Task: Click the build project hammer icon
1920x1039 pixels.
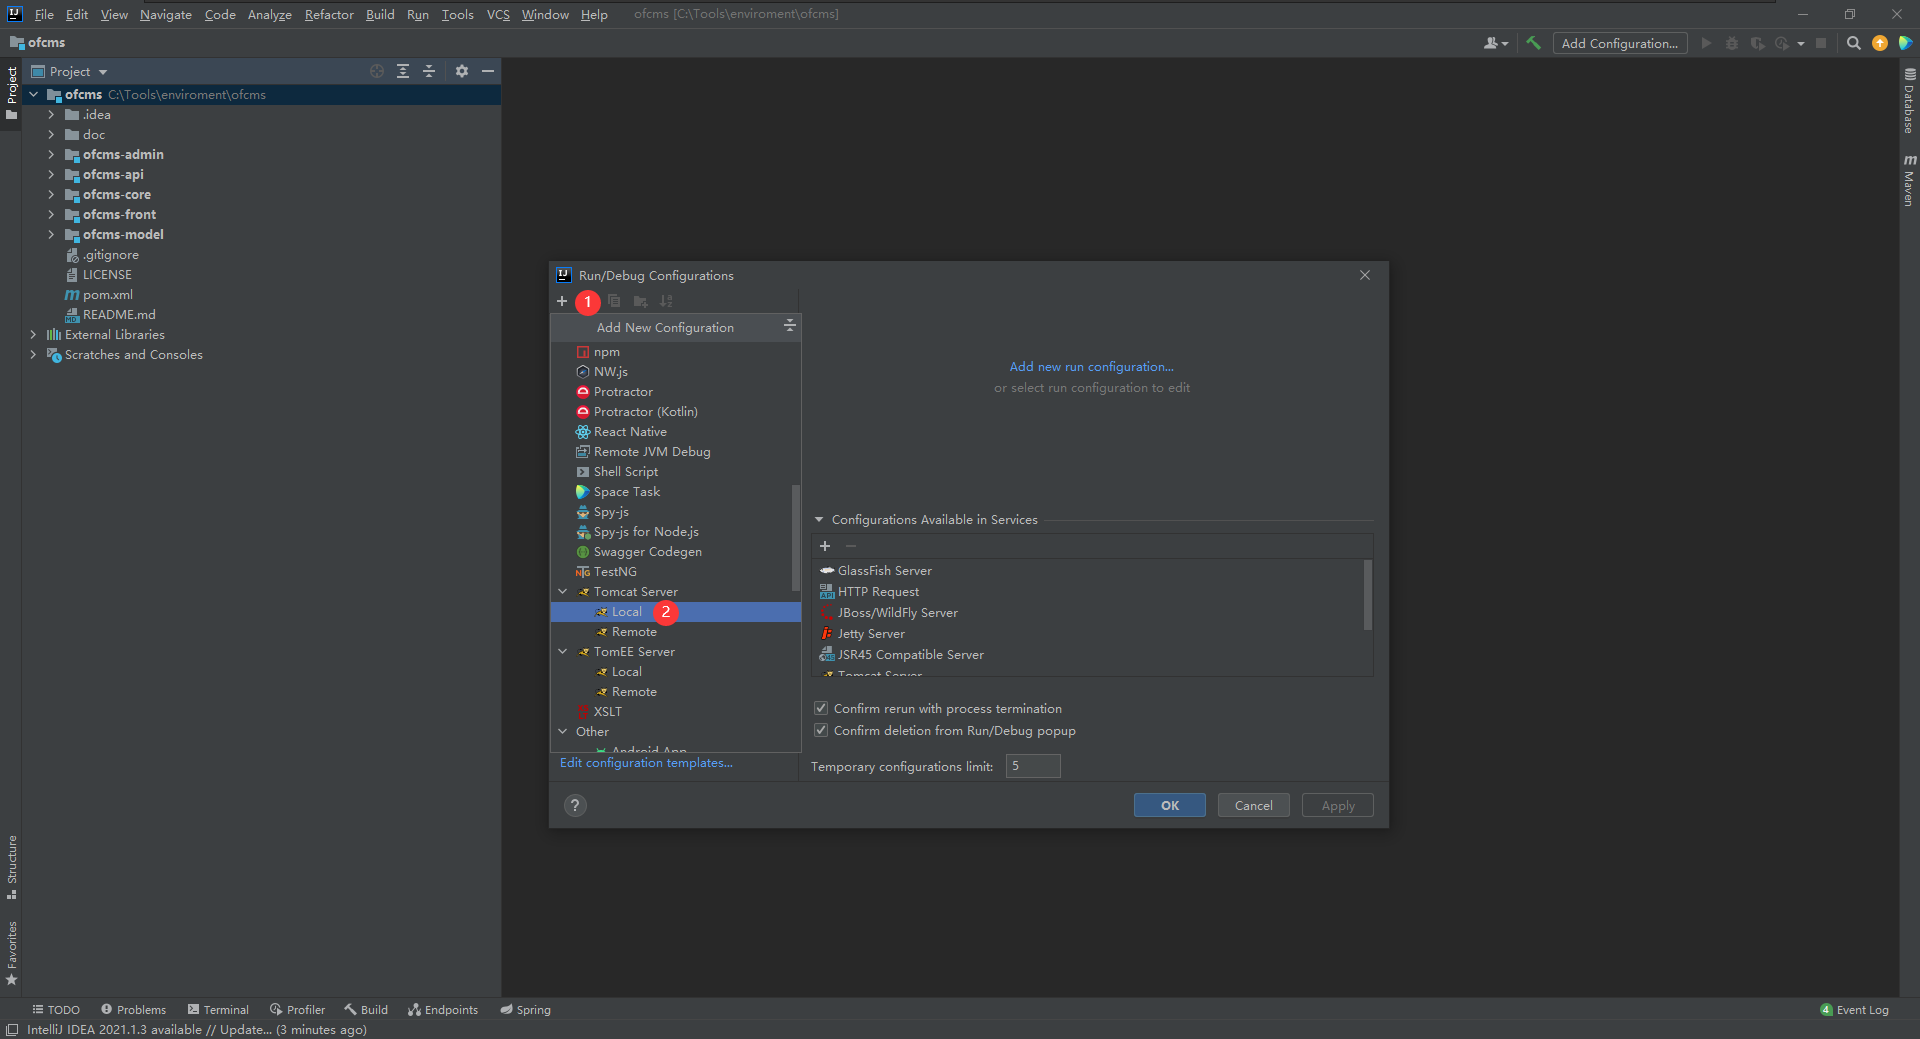Action: click(1533, 43)
